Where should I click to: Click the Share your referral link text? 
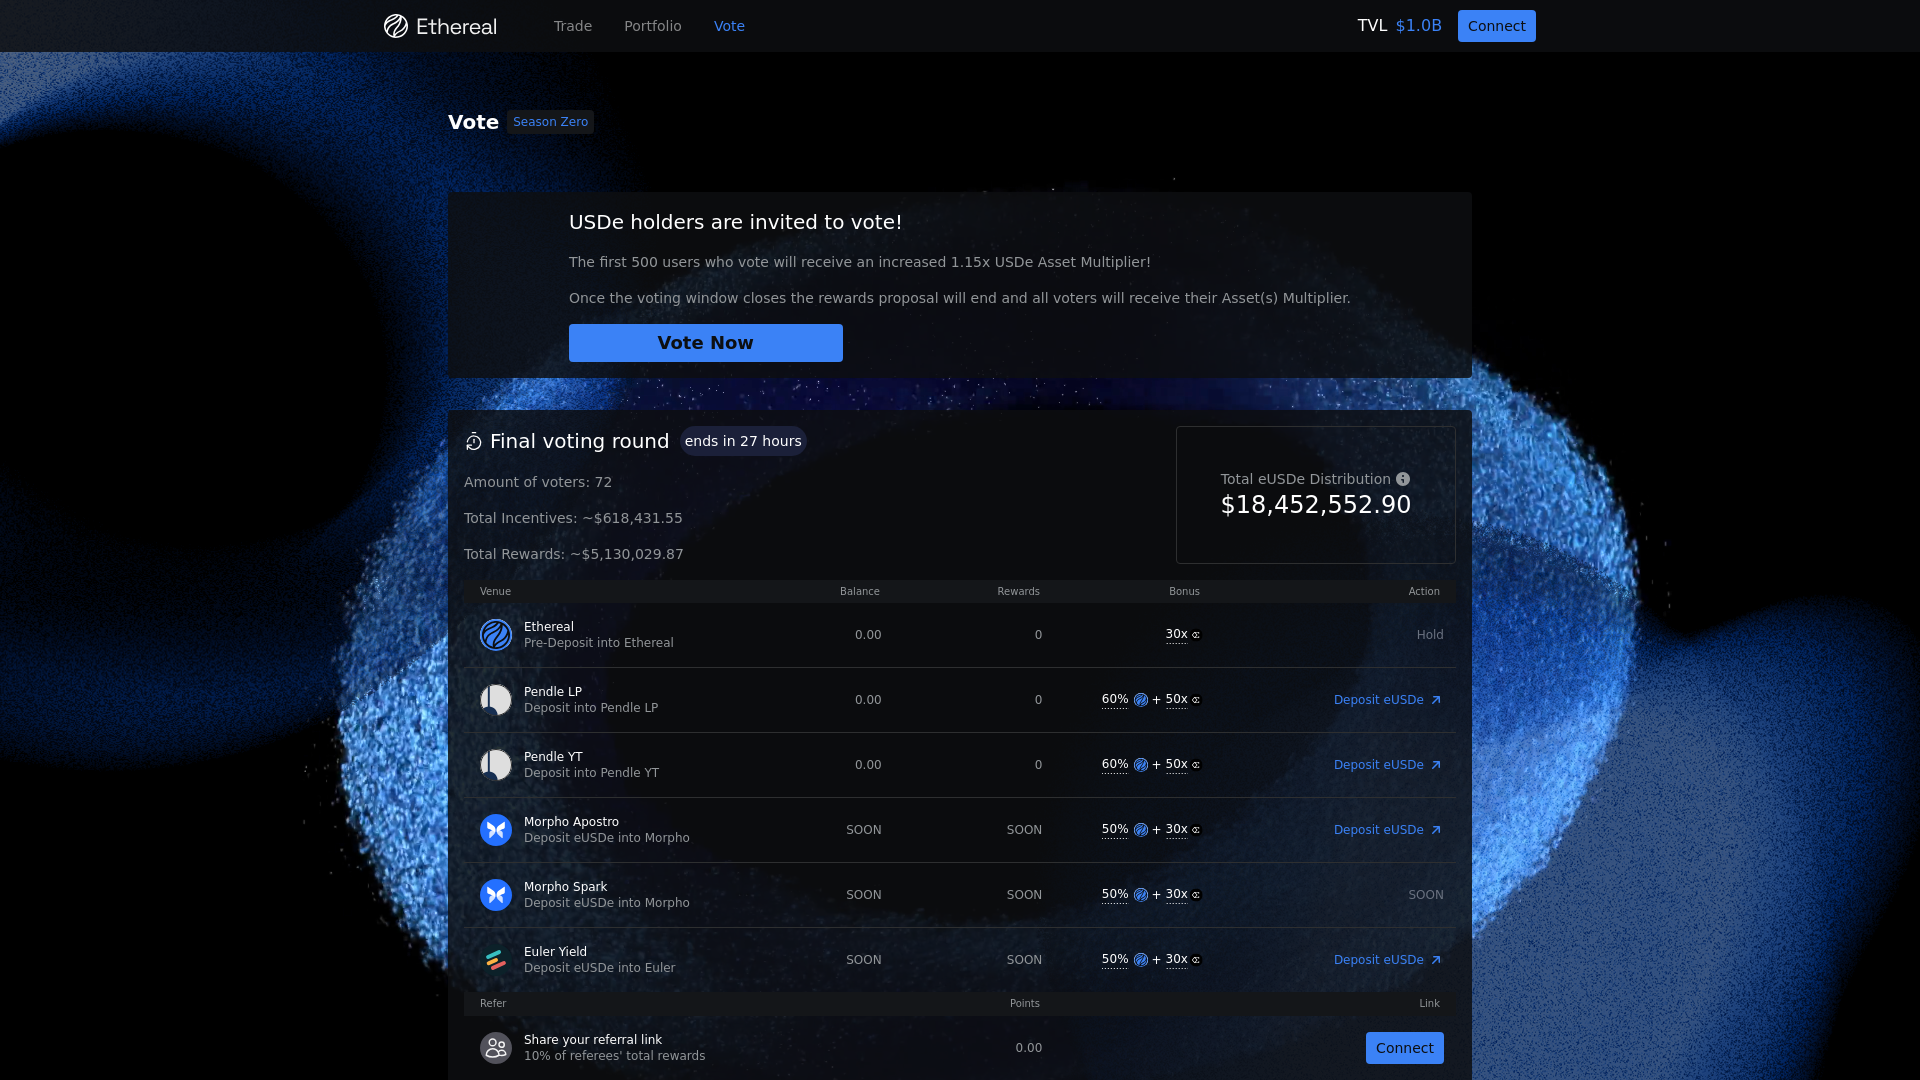click(x=593, y=1040)
